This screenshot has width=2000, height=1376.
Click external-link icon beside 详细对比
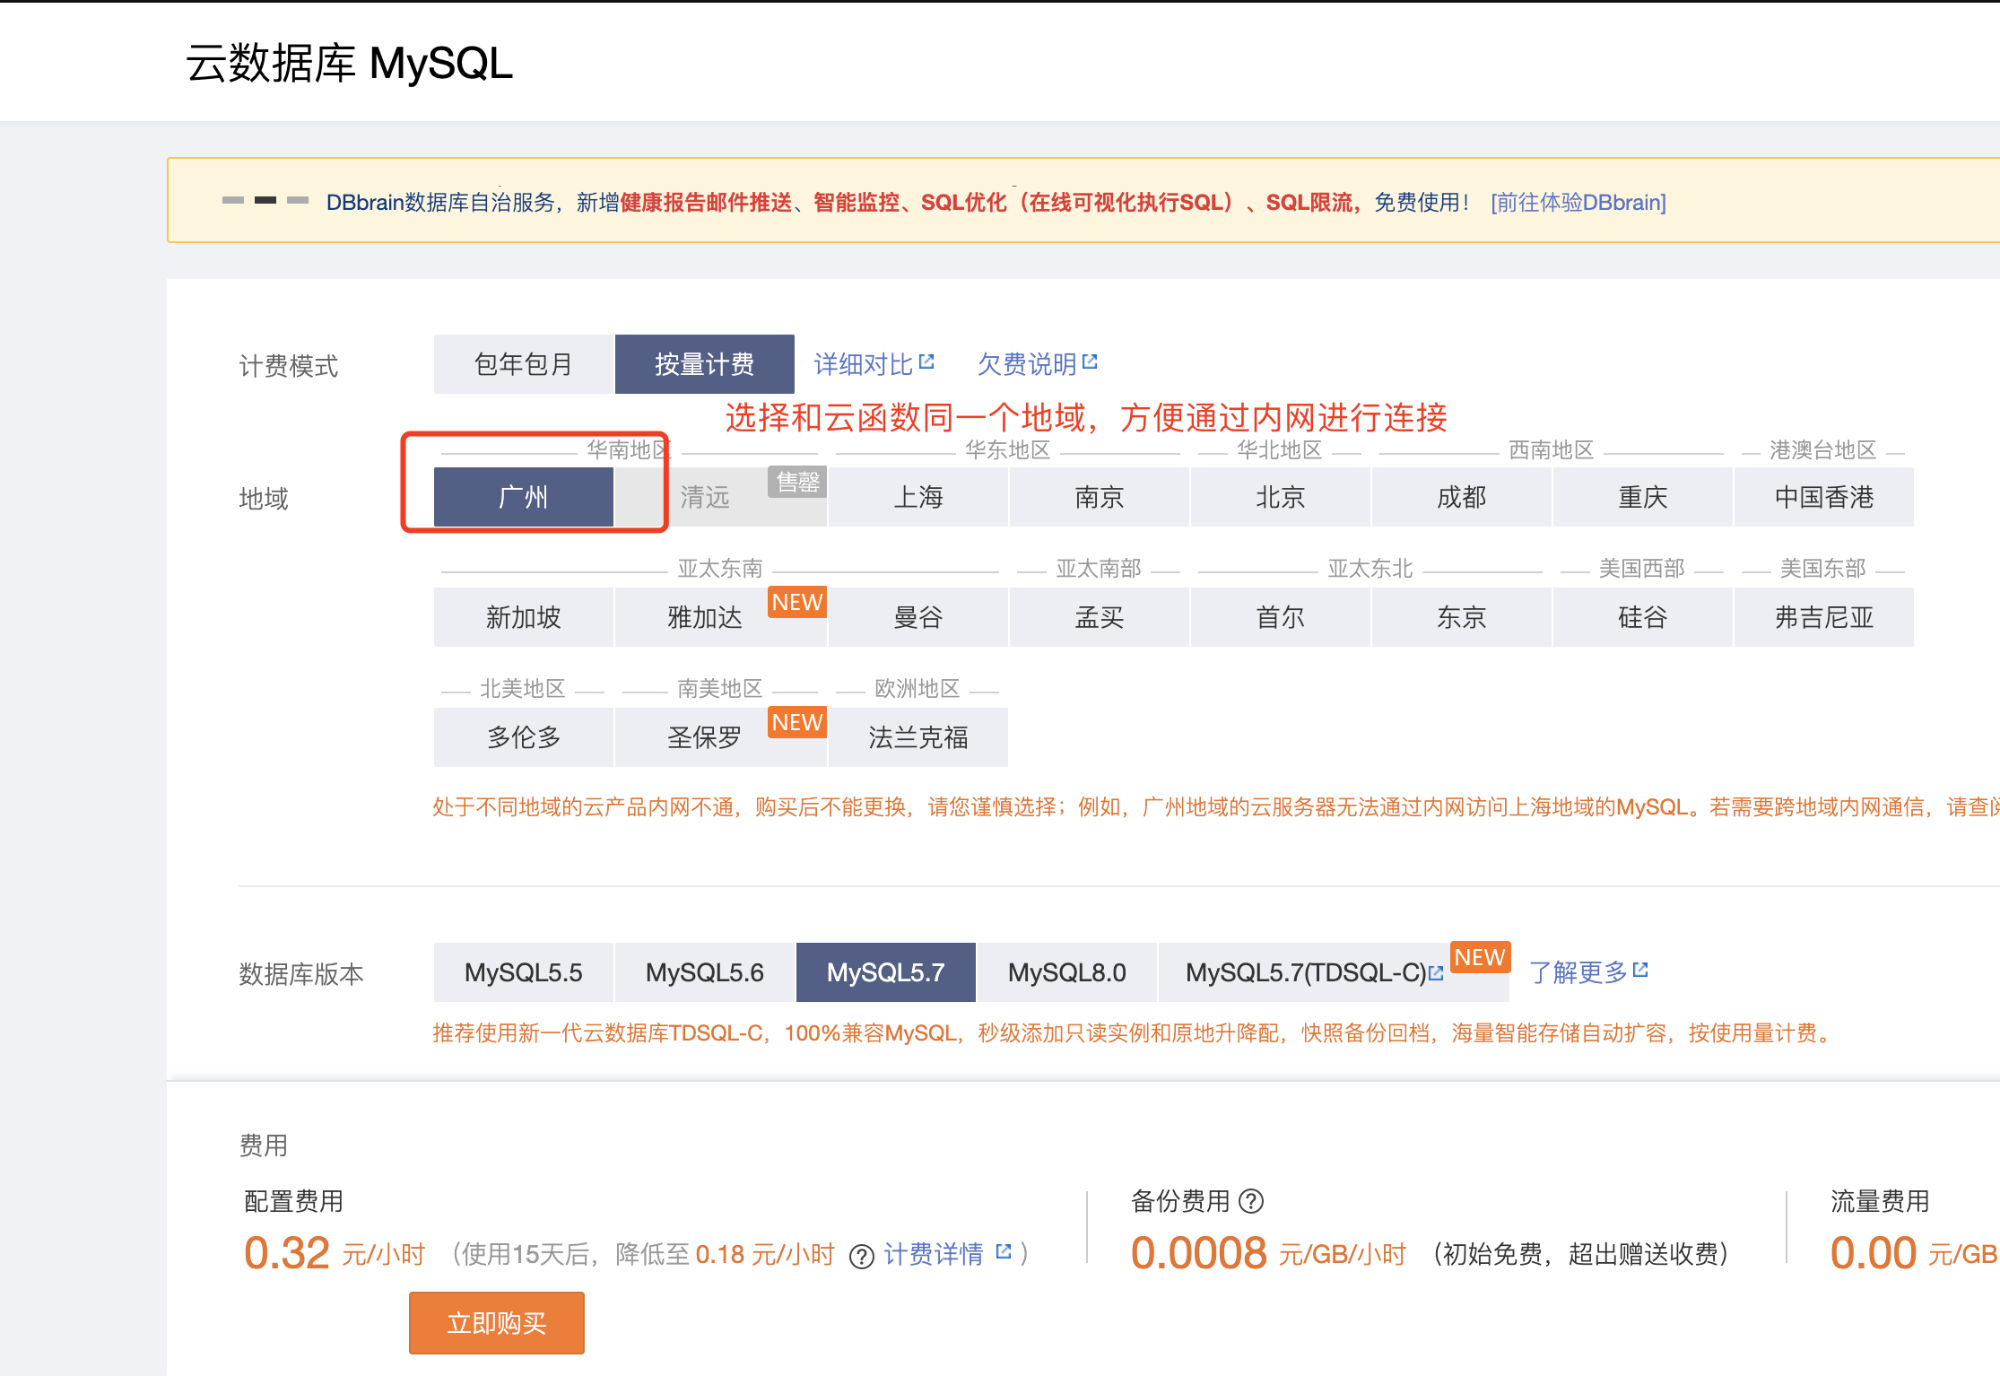tap(926, 361)
